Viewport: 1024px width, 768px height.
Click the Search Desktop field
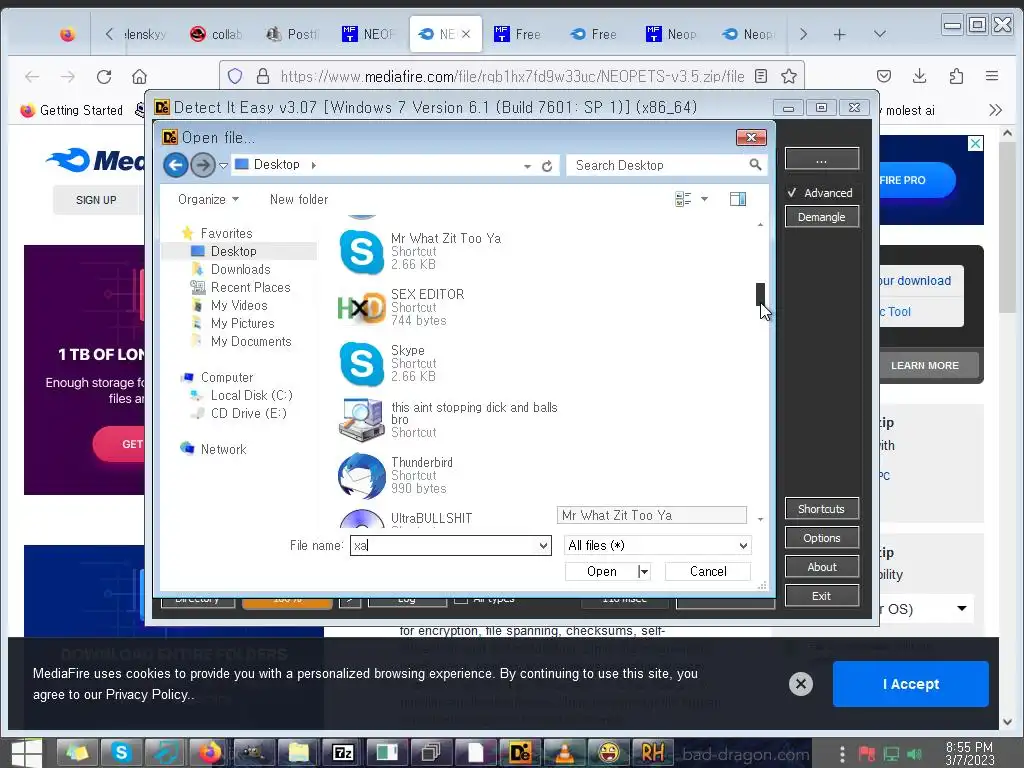(x=660, y=165)
